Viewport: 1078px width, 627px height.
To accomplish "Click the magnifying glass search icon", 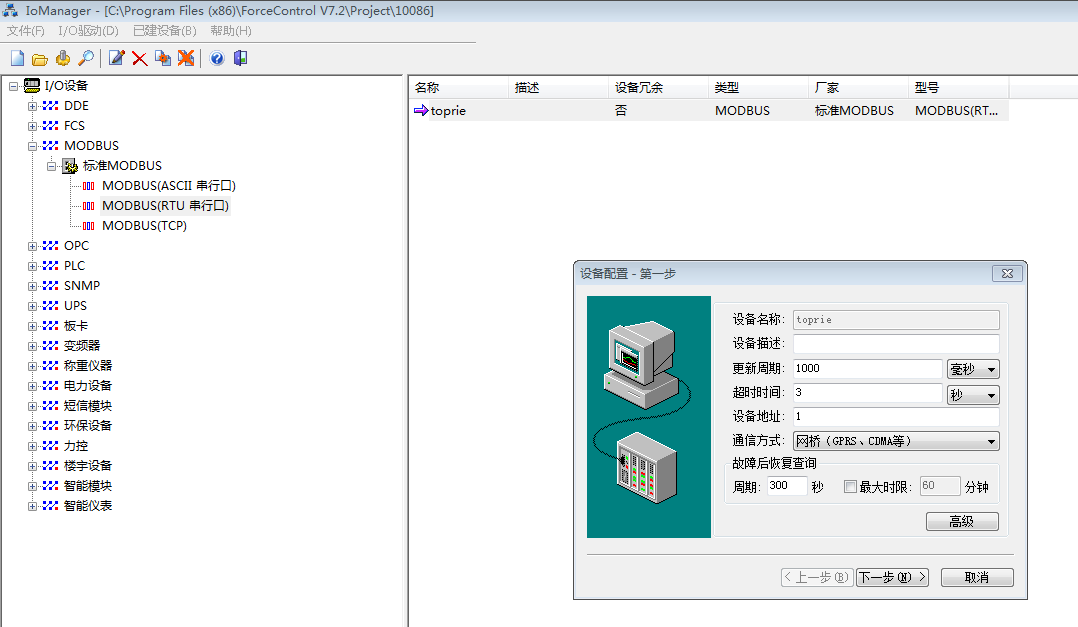I will point(86,59).
